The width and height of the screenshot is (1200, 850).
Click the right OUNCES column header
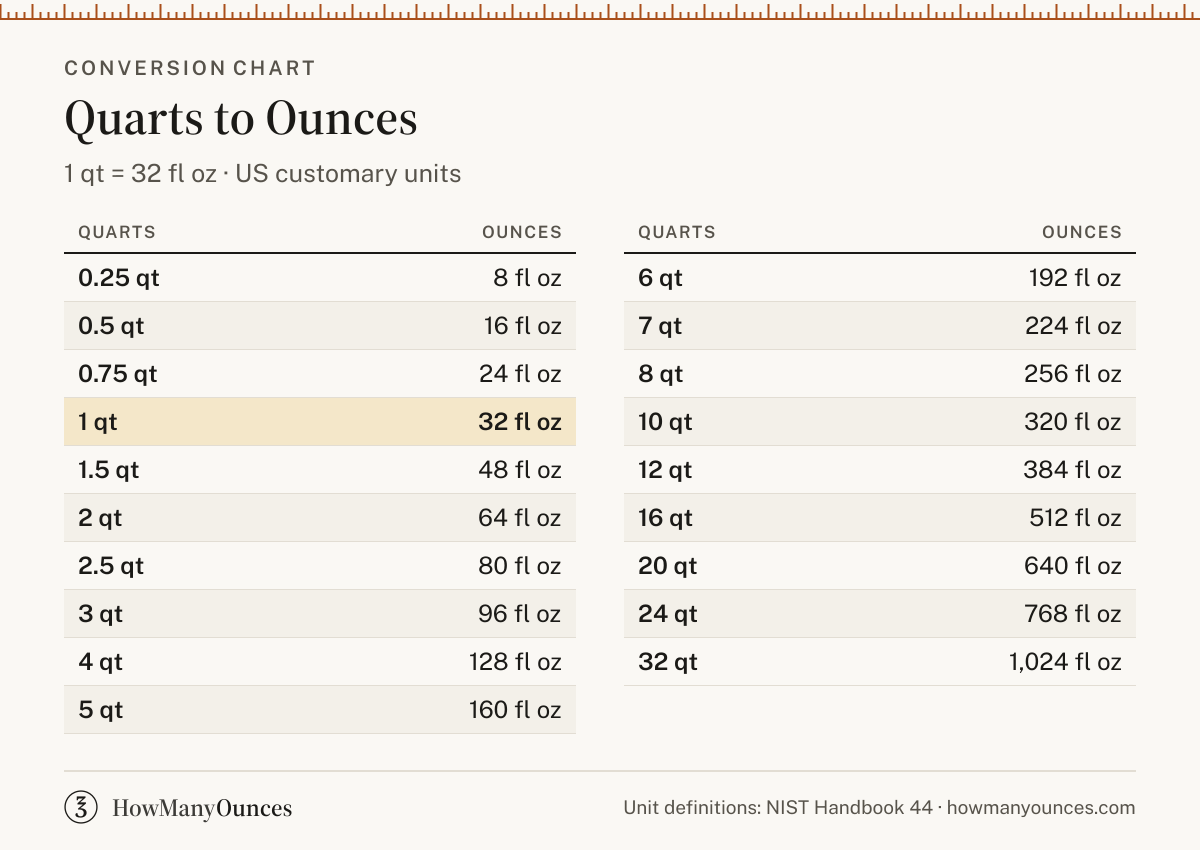[1082, 232]
